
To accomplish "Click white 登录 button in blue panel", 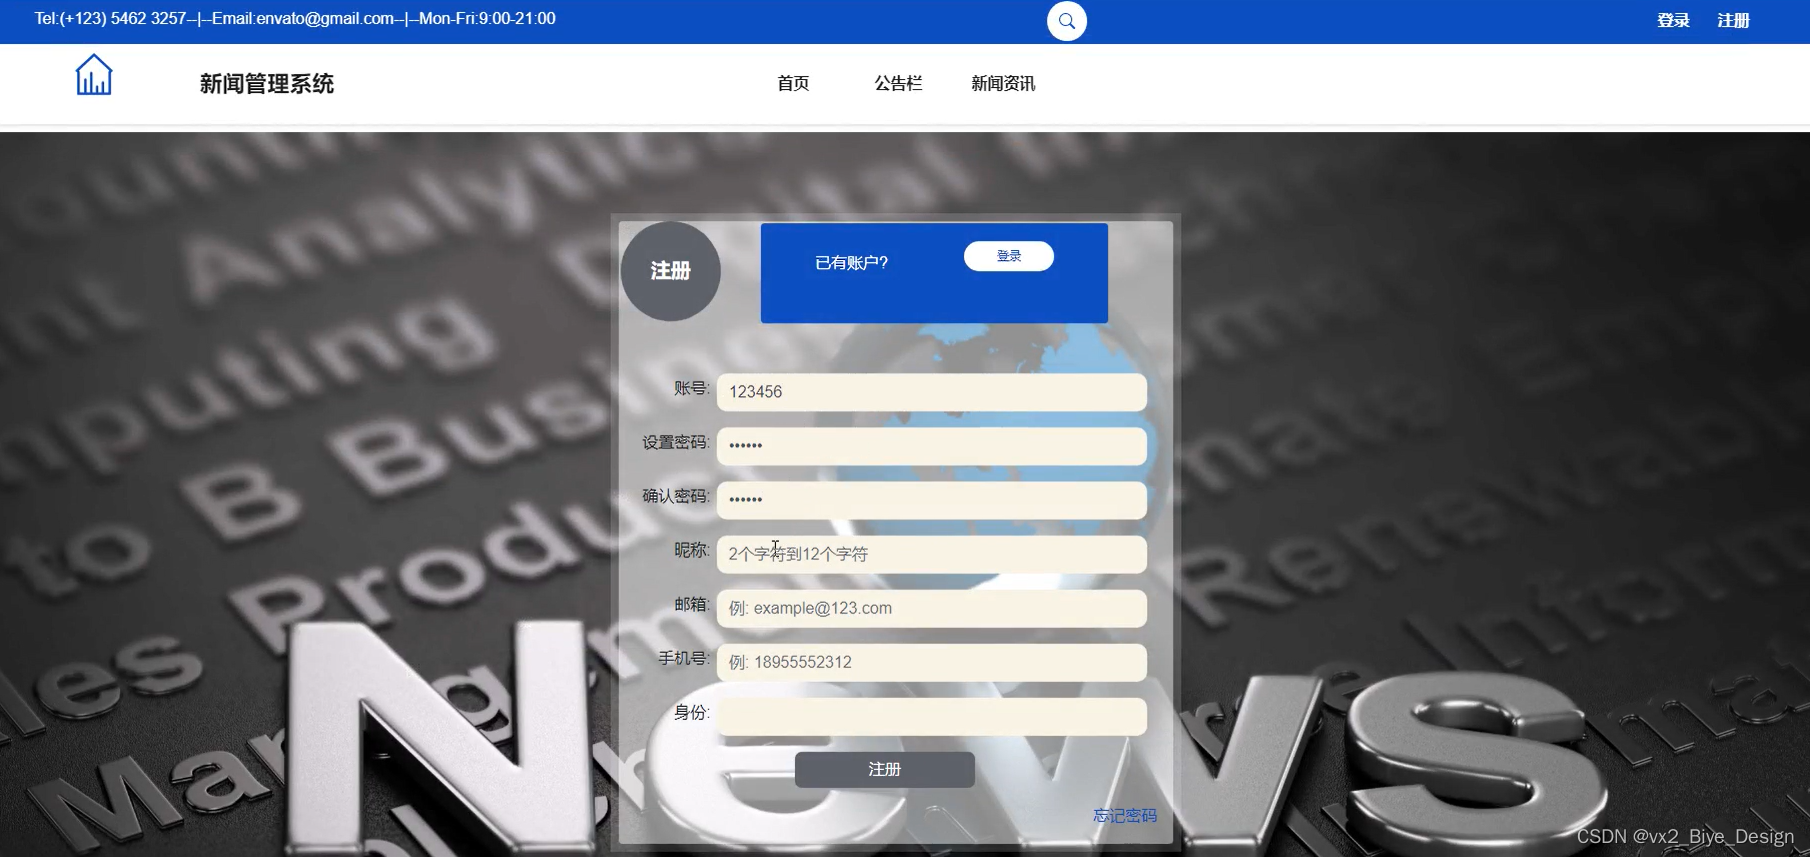I will pyautogui.click(x=1009, y=256).
